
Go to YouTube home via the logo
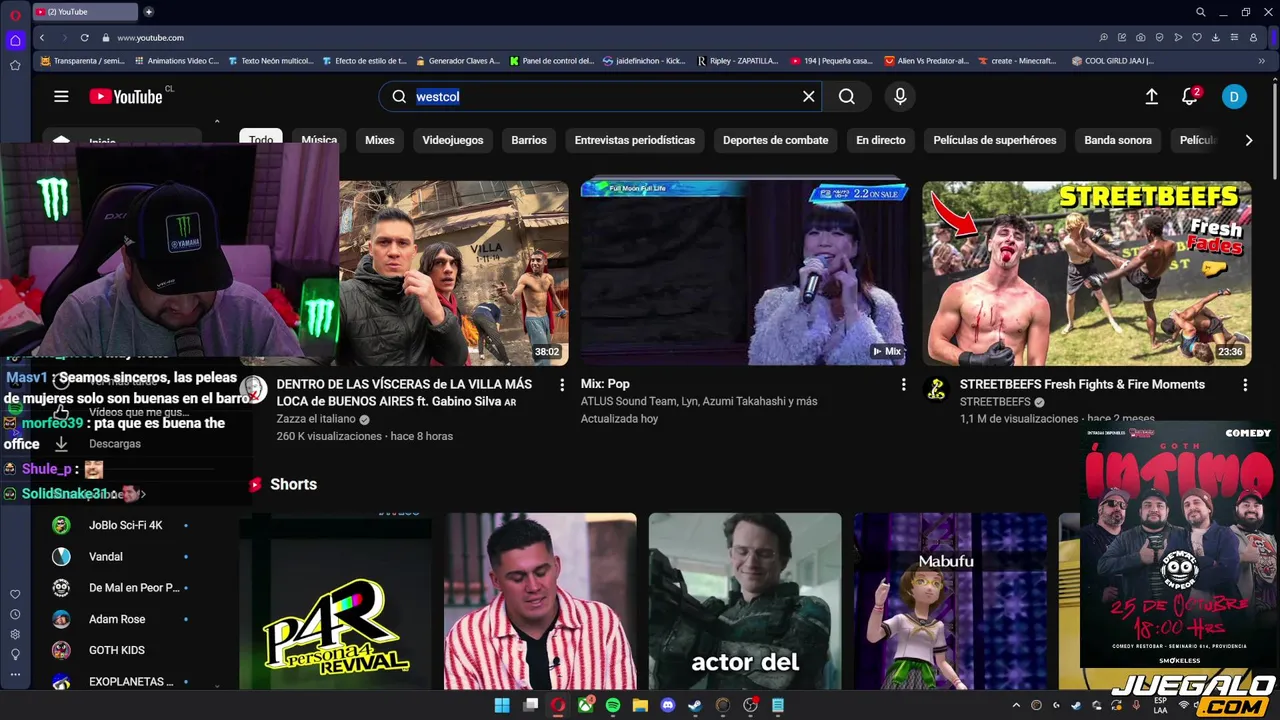tap(126, 97)
